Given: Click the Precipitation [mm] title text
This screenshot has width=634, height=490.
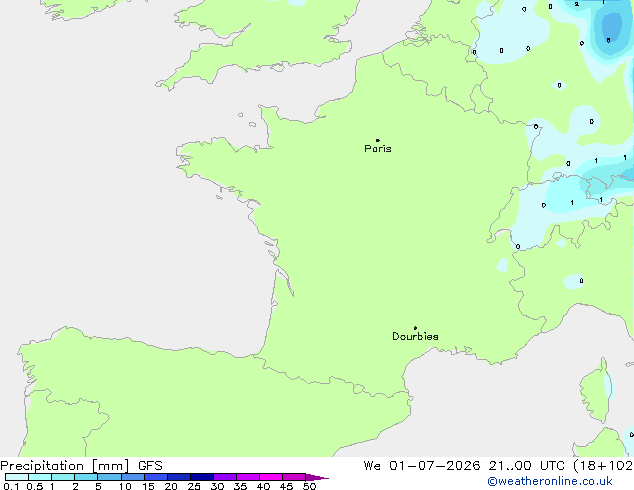Looking at the screenshot, I should (x=65, y=466).
